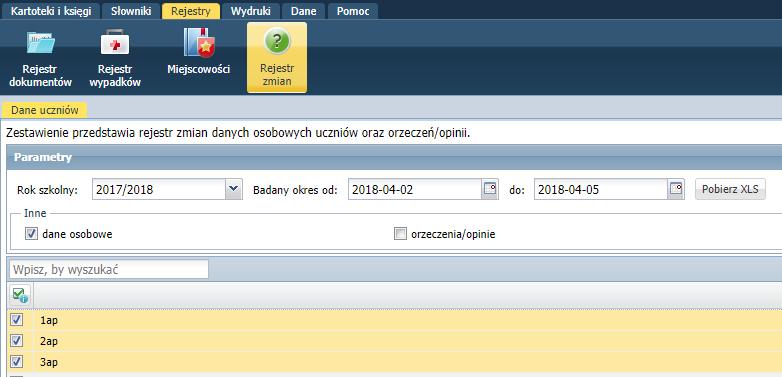The image size is (782, 377).
Task: Select the 1ap row text
Action: pos(49,320)
